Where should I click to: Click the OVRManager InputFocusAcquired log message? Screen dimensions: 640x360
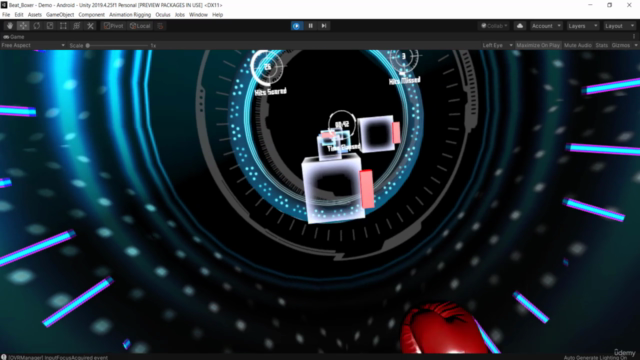pyautogui.click(x=58, y=357)
